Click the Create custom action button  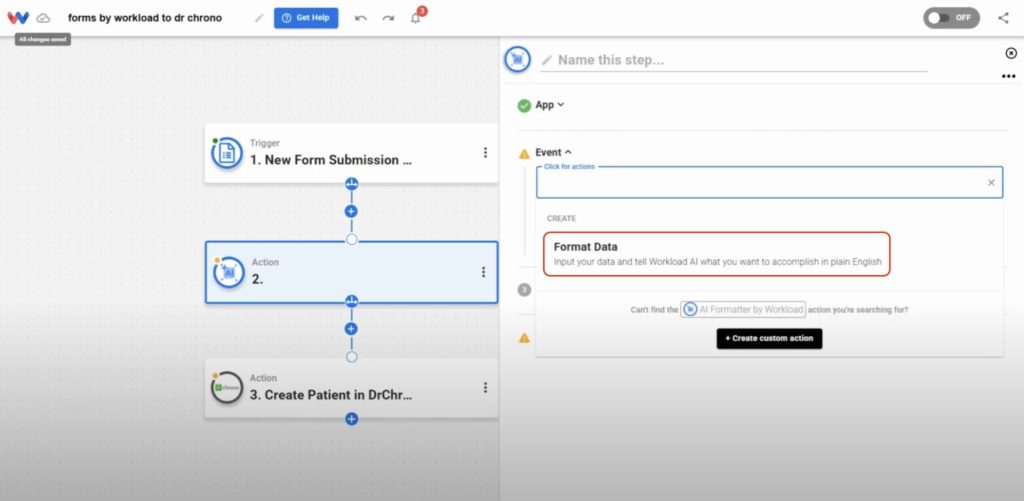769,338
